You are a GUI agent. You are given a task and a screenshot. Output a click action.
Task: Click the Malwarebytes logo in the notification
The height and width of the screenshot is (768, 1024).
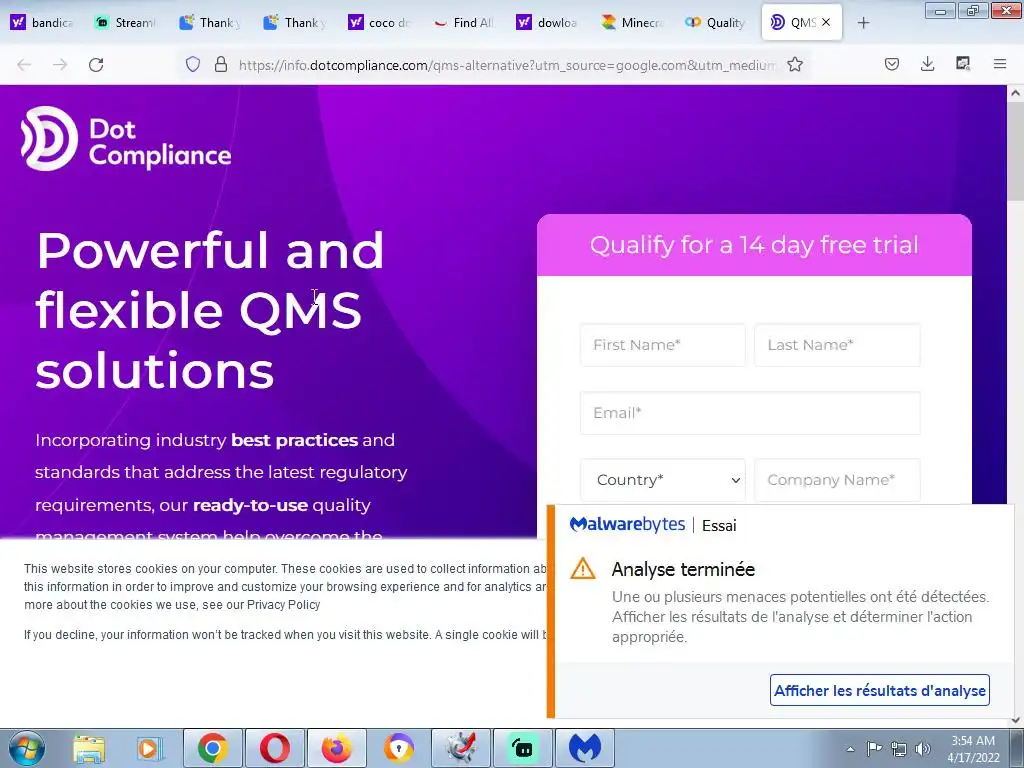click(x=627, y=524)
